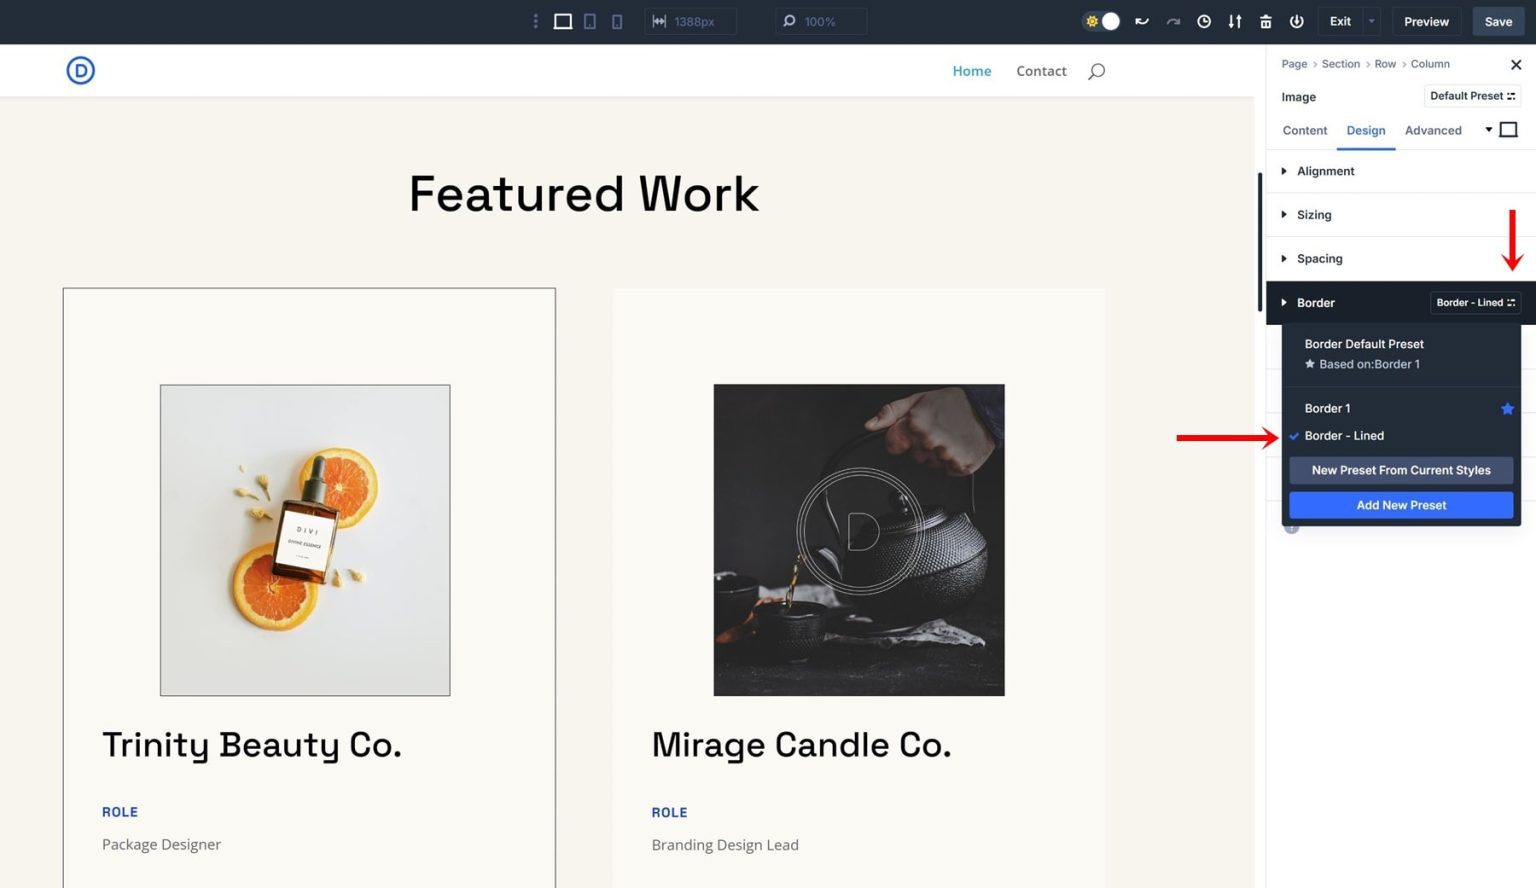Switch to phone preview mode

coord(616,21)
